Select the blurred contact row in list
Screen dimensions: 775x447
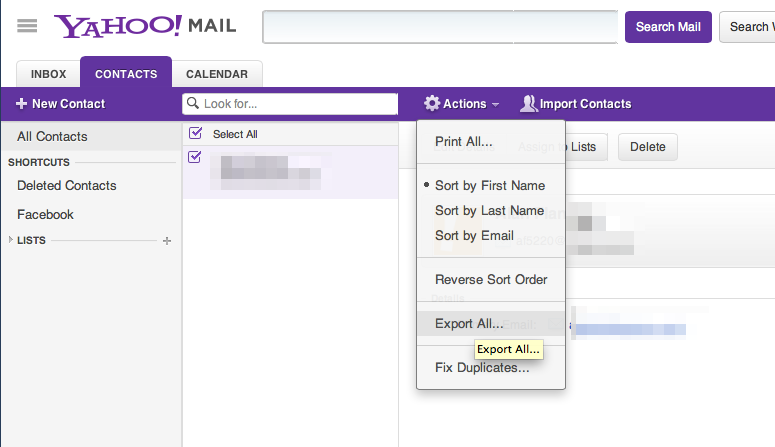(290, 172)
